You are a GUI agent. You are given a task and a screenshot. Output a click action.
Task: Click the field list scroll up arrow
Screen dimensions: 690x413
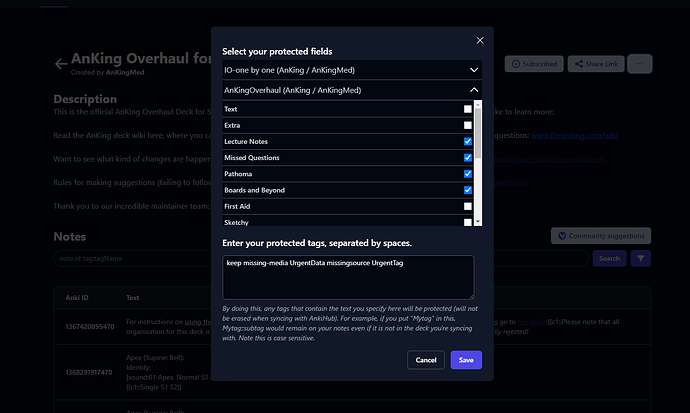click(x=478, y=104)
